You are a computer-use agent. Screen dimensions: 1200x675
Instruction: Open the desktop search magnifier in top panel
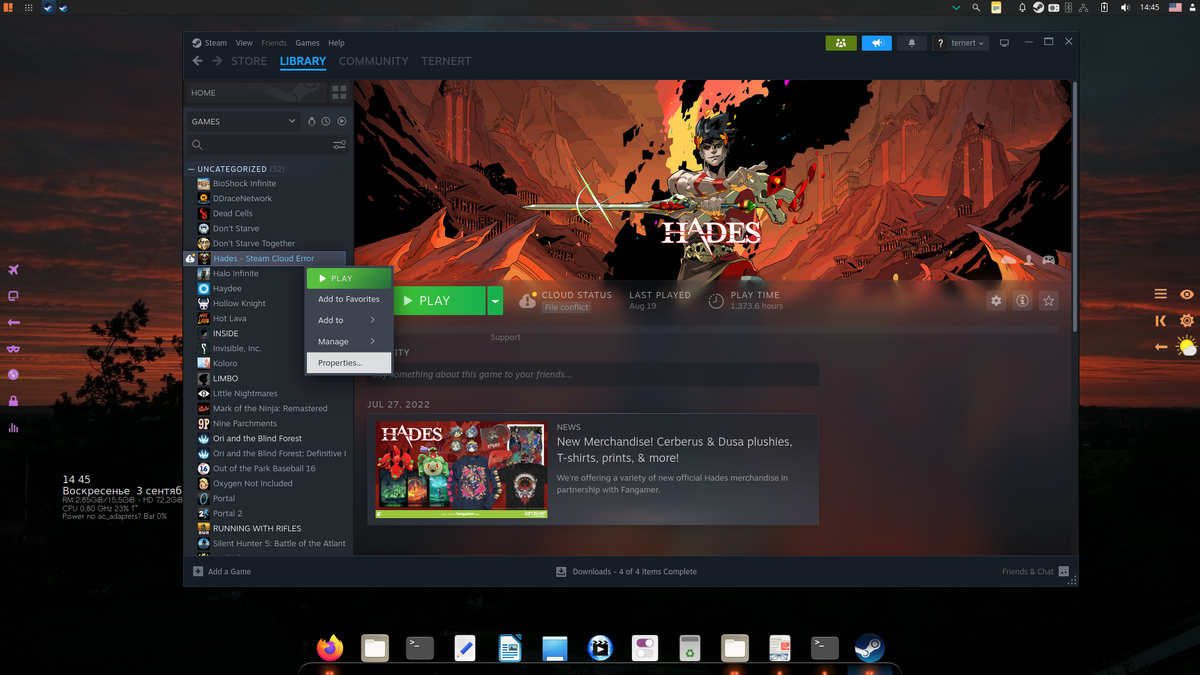(976, 7)
